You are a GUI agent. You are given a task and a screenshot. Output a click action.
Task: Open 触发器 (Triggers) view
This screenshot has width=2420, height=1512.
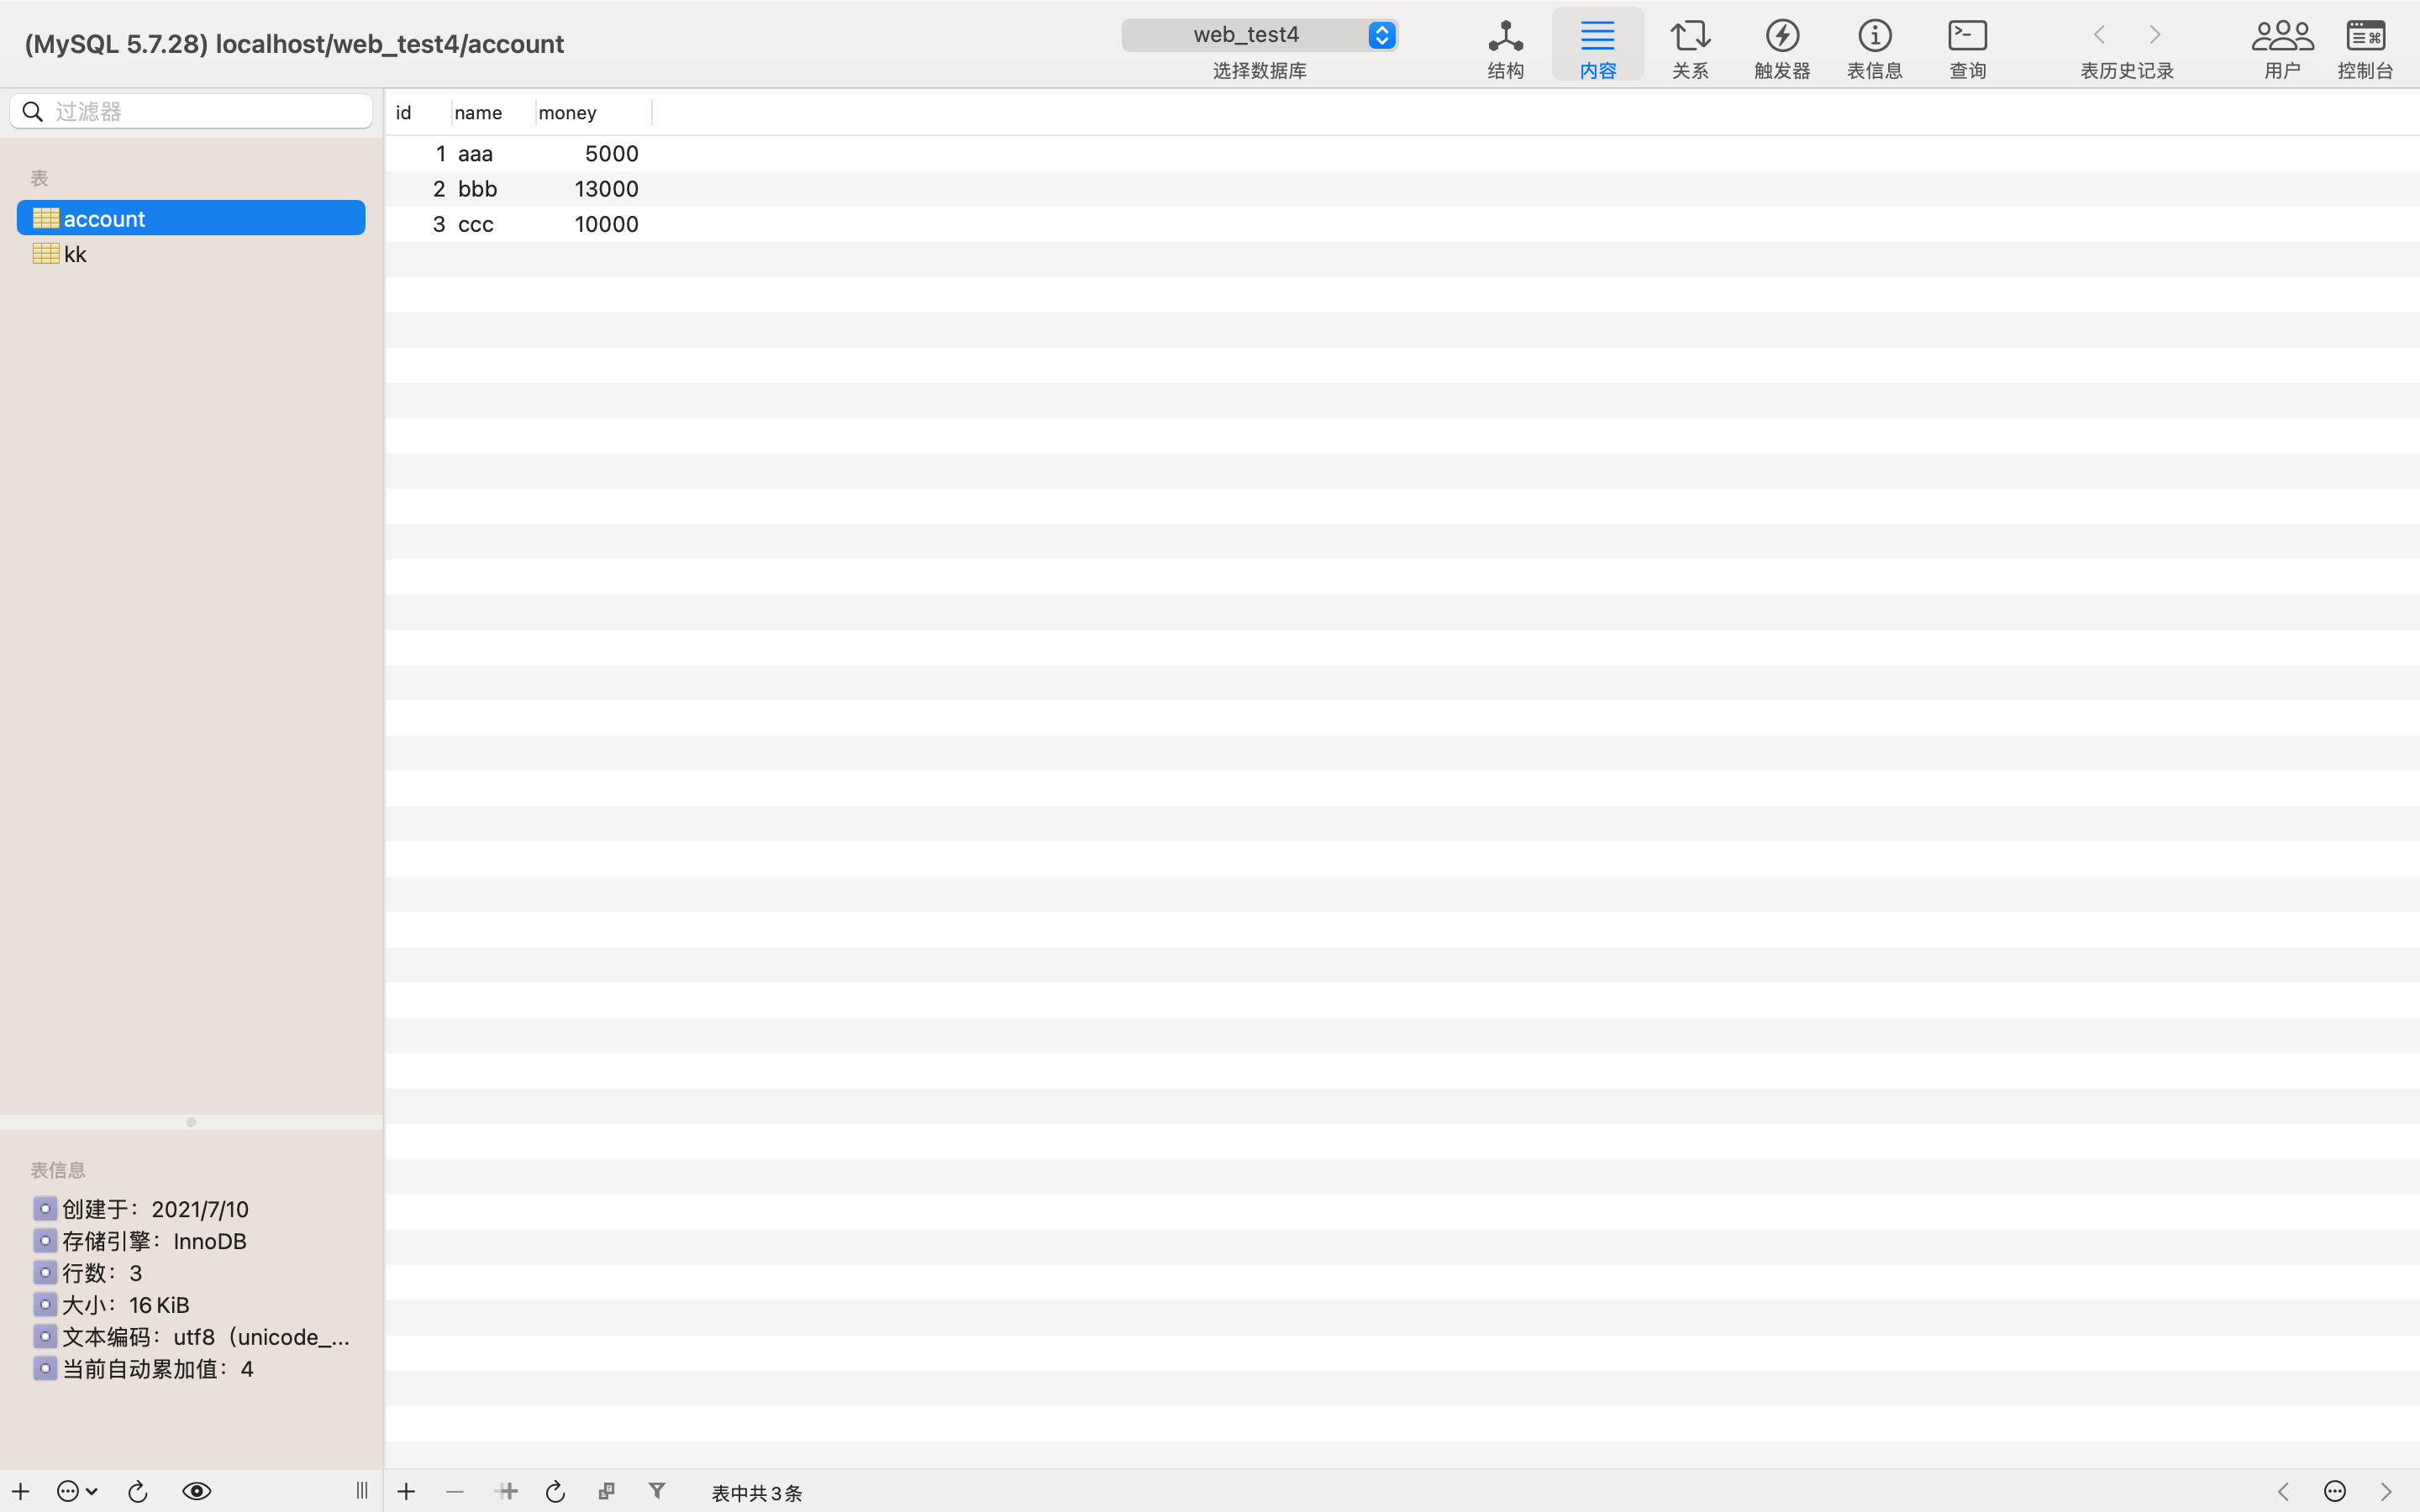pyautogui.click(x=1782, y=47)
